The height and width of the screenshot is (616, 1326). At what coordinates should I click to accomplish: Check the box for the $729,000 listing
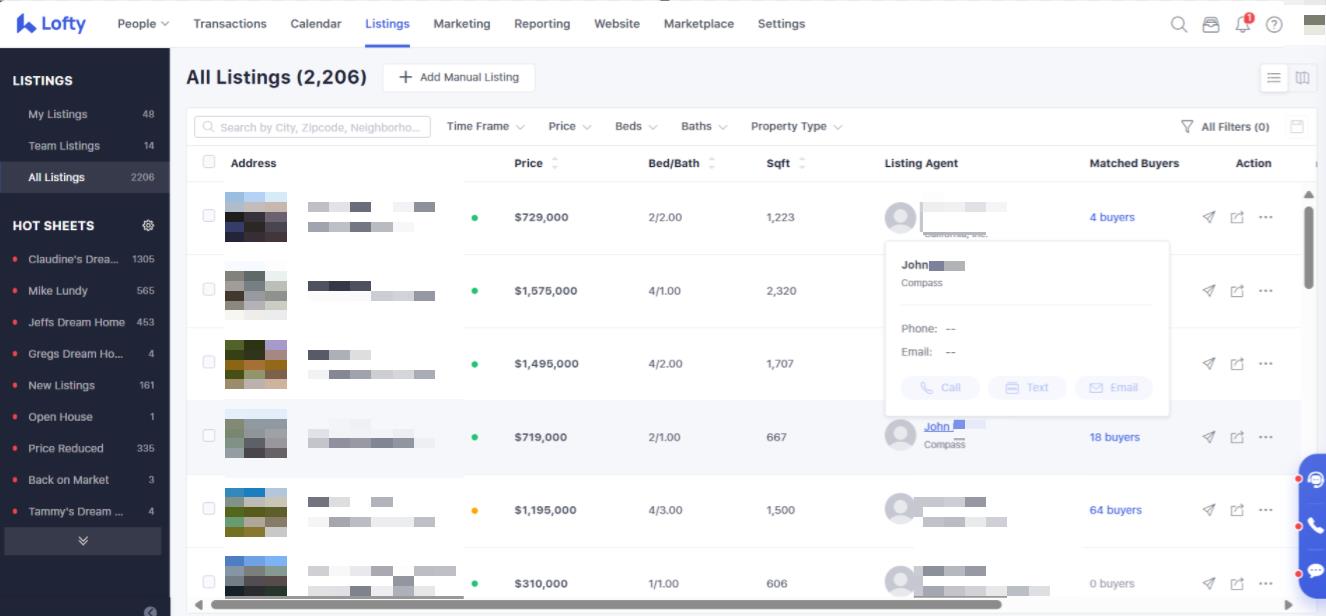[209, 216]
